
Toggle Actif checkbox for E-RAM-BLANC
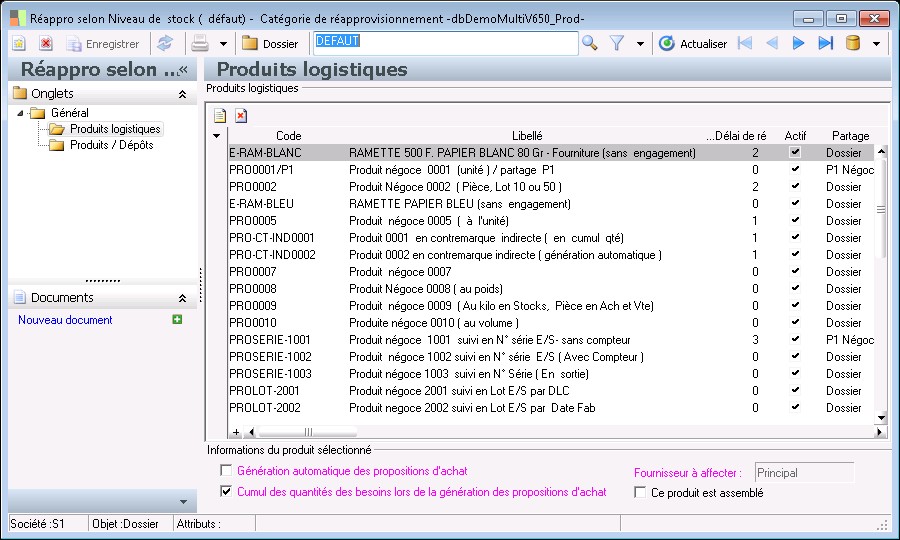point(795,153)
